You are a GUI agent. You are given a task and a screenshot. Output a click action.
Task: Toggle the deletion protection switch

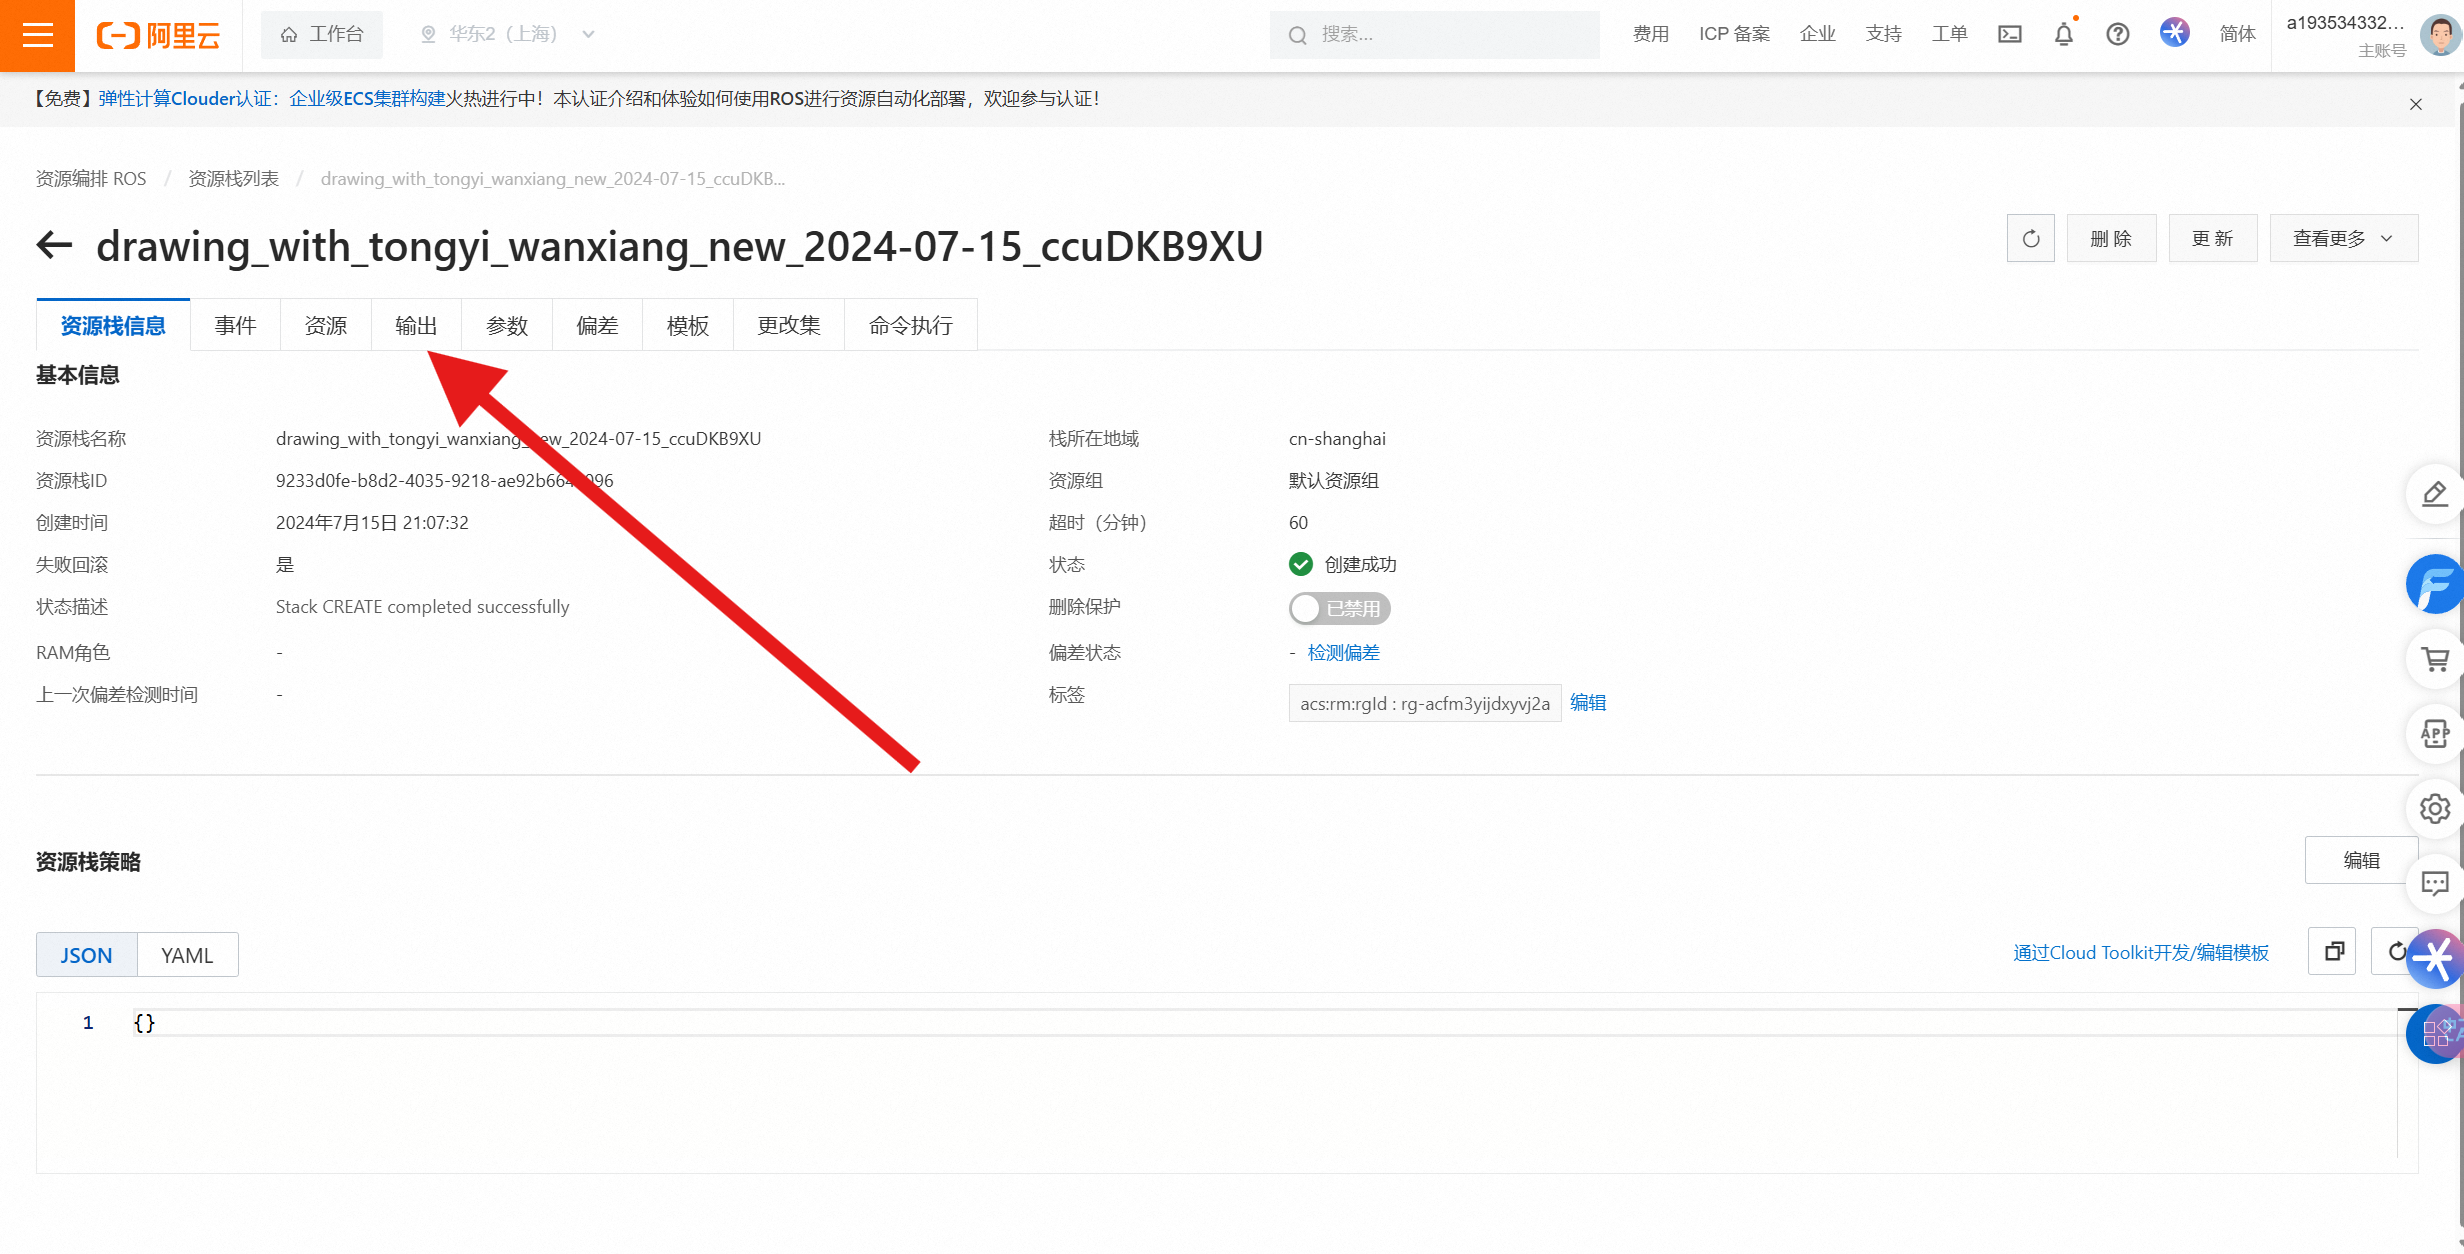[1339, 608]
